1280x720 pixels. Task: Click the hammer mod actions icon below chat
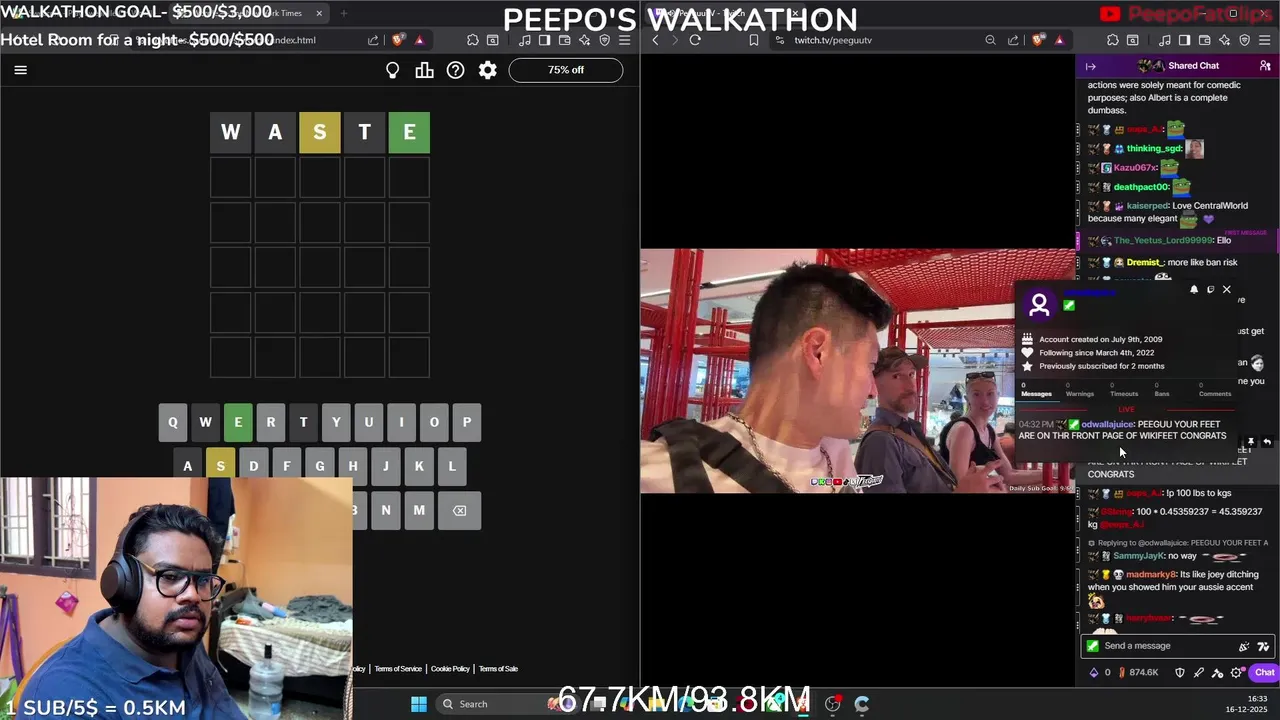1218,673
